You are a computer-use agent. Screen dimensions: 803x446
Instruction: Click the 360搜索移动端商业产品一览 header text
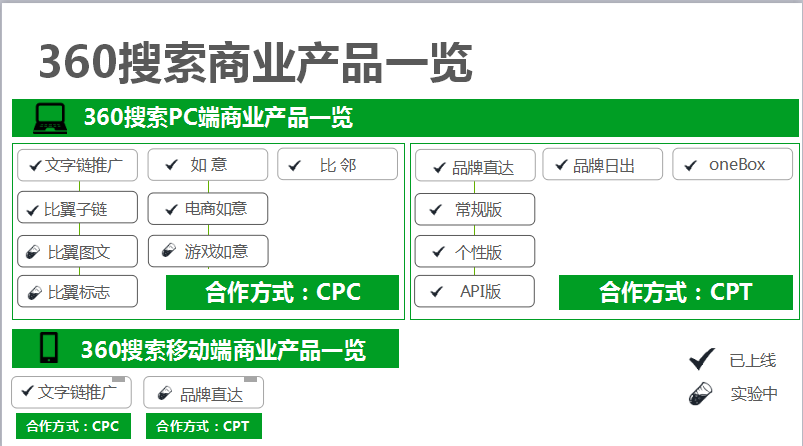point(223,350)
